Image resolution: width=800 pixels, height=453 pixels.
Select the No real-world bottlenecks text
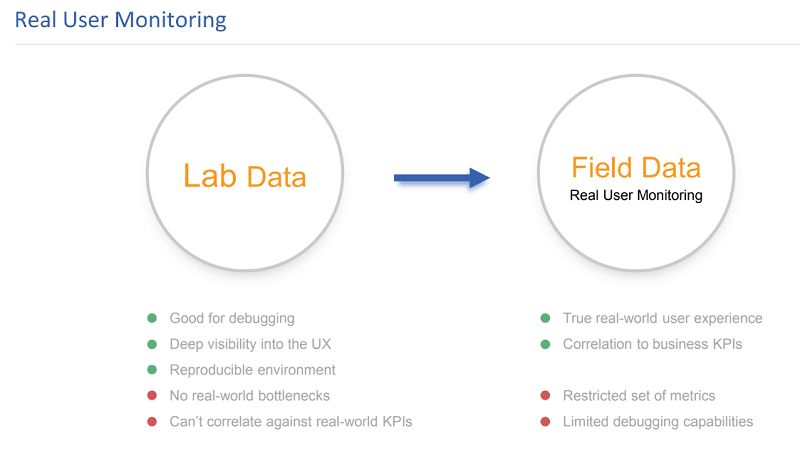pyautogui.click(x=249, y=395)
